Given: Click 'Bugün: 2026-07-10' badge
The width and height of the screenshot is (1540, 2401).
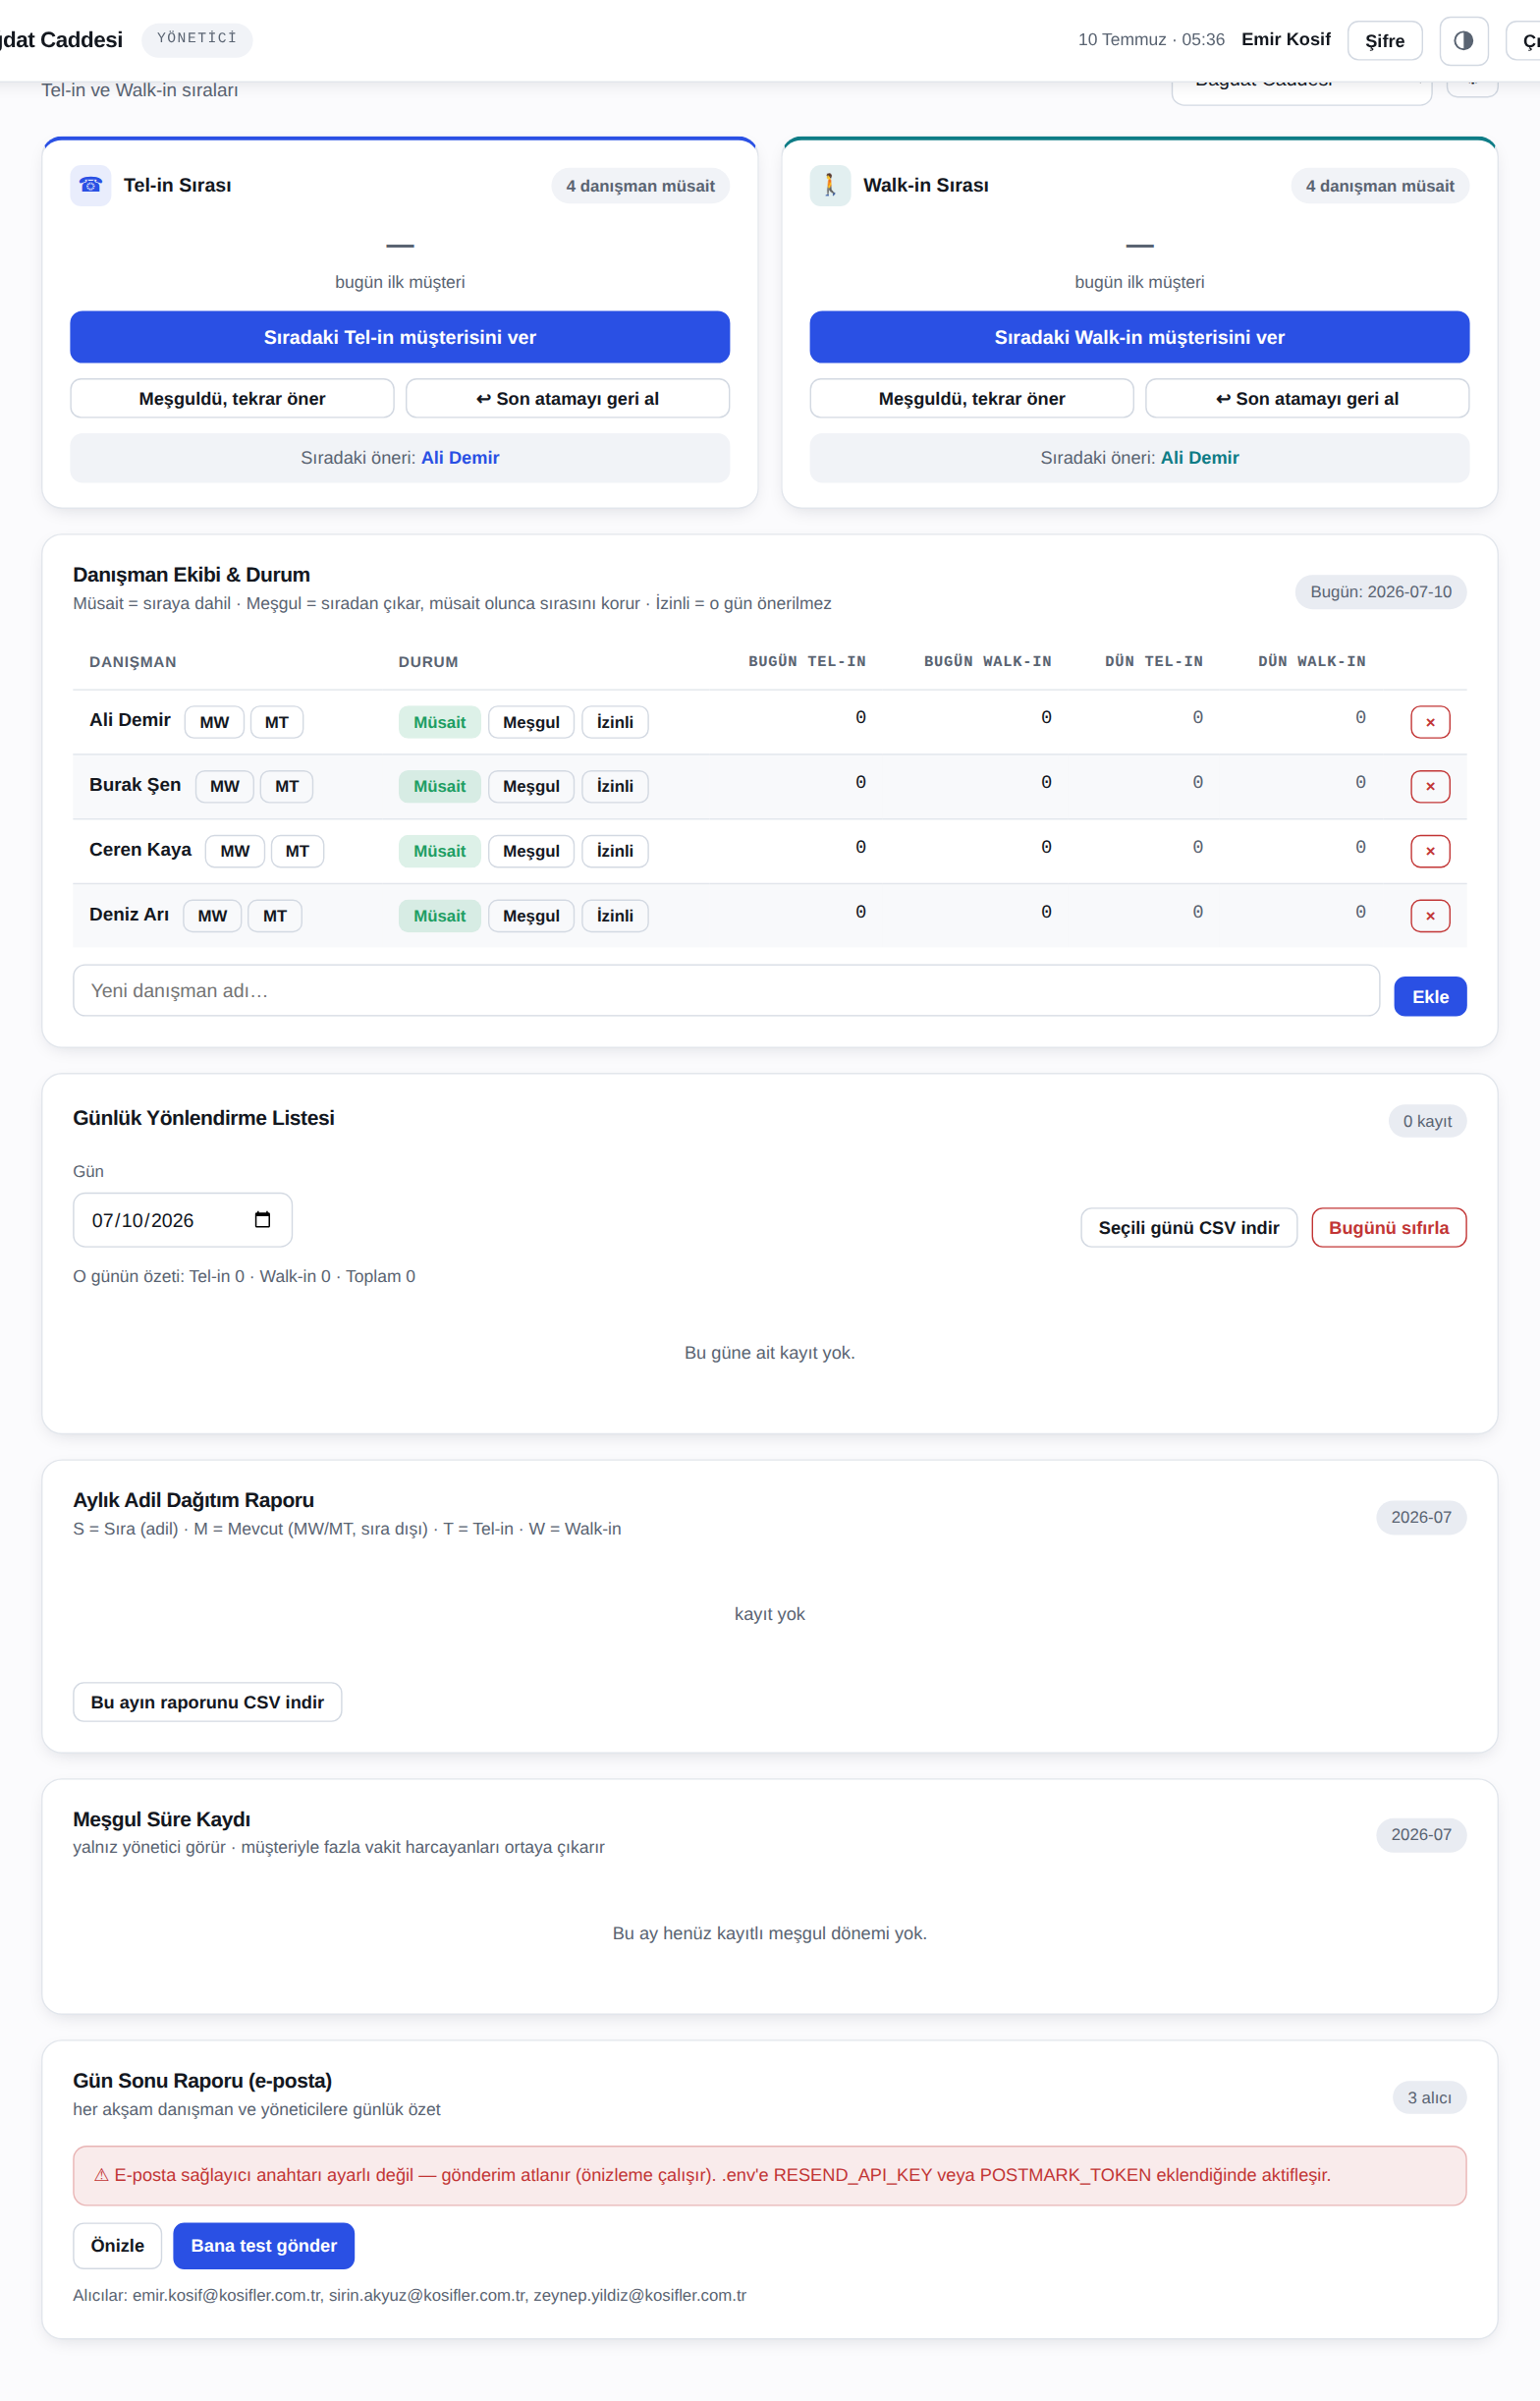Looking at the screenshot, I should point(1380,592).
